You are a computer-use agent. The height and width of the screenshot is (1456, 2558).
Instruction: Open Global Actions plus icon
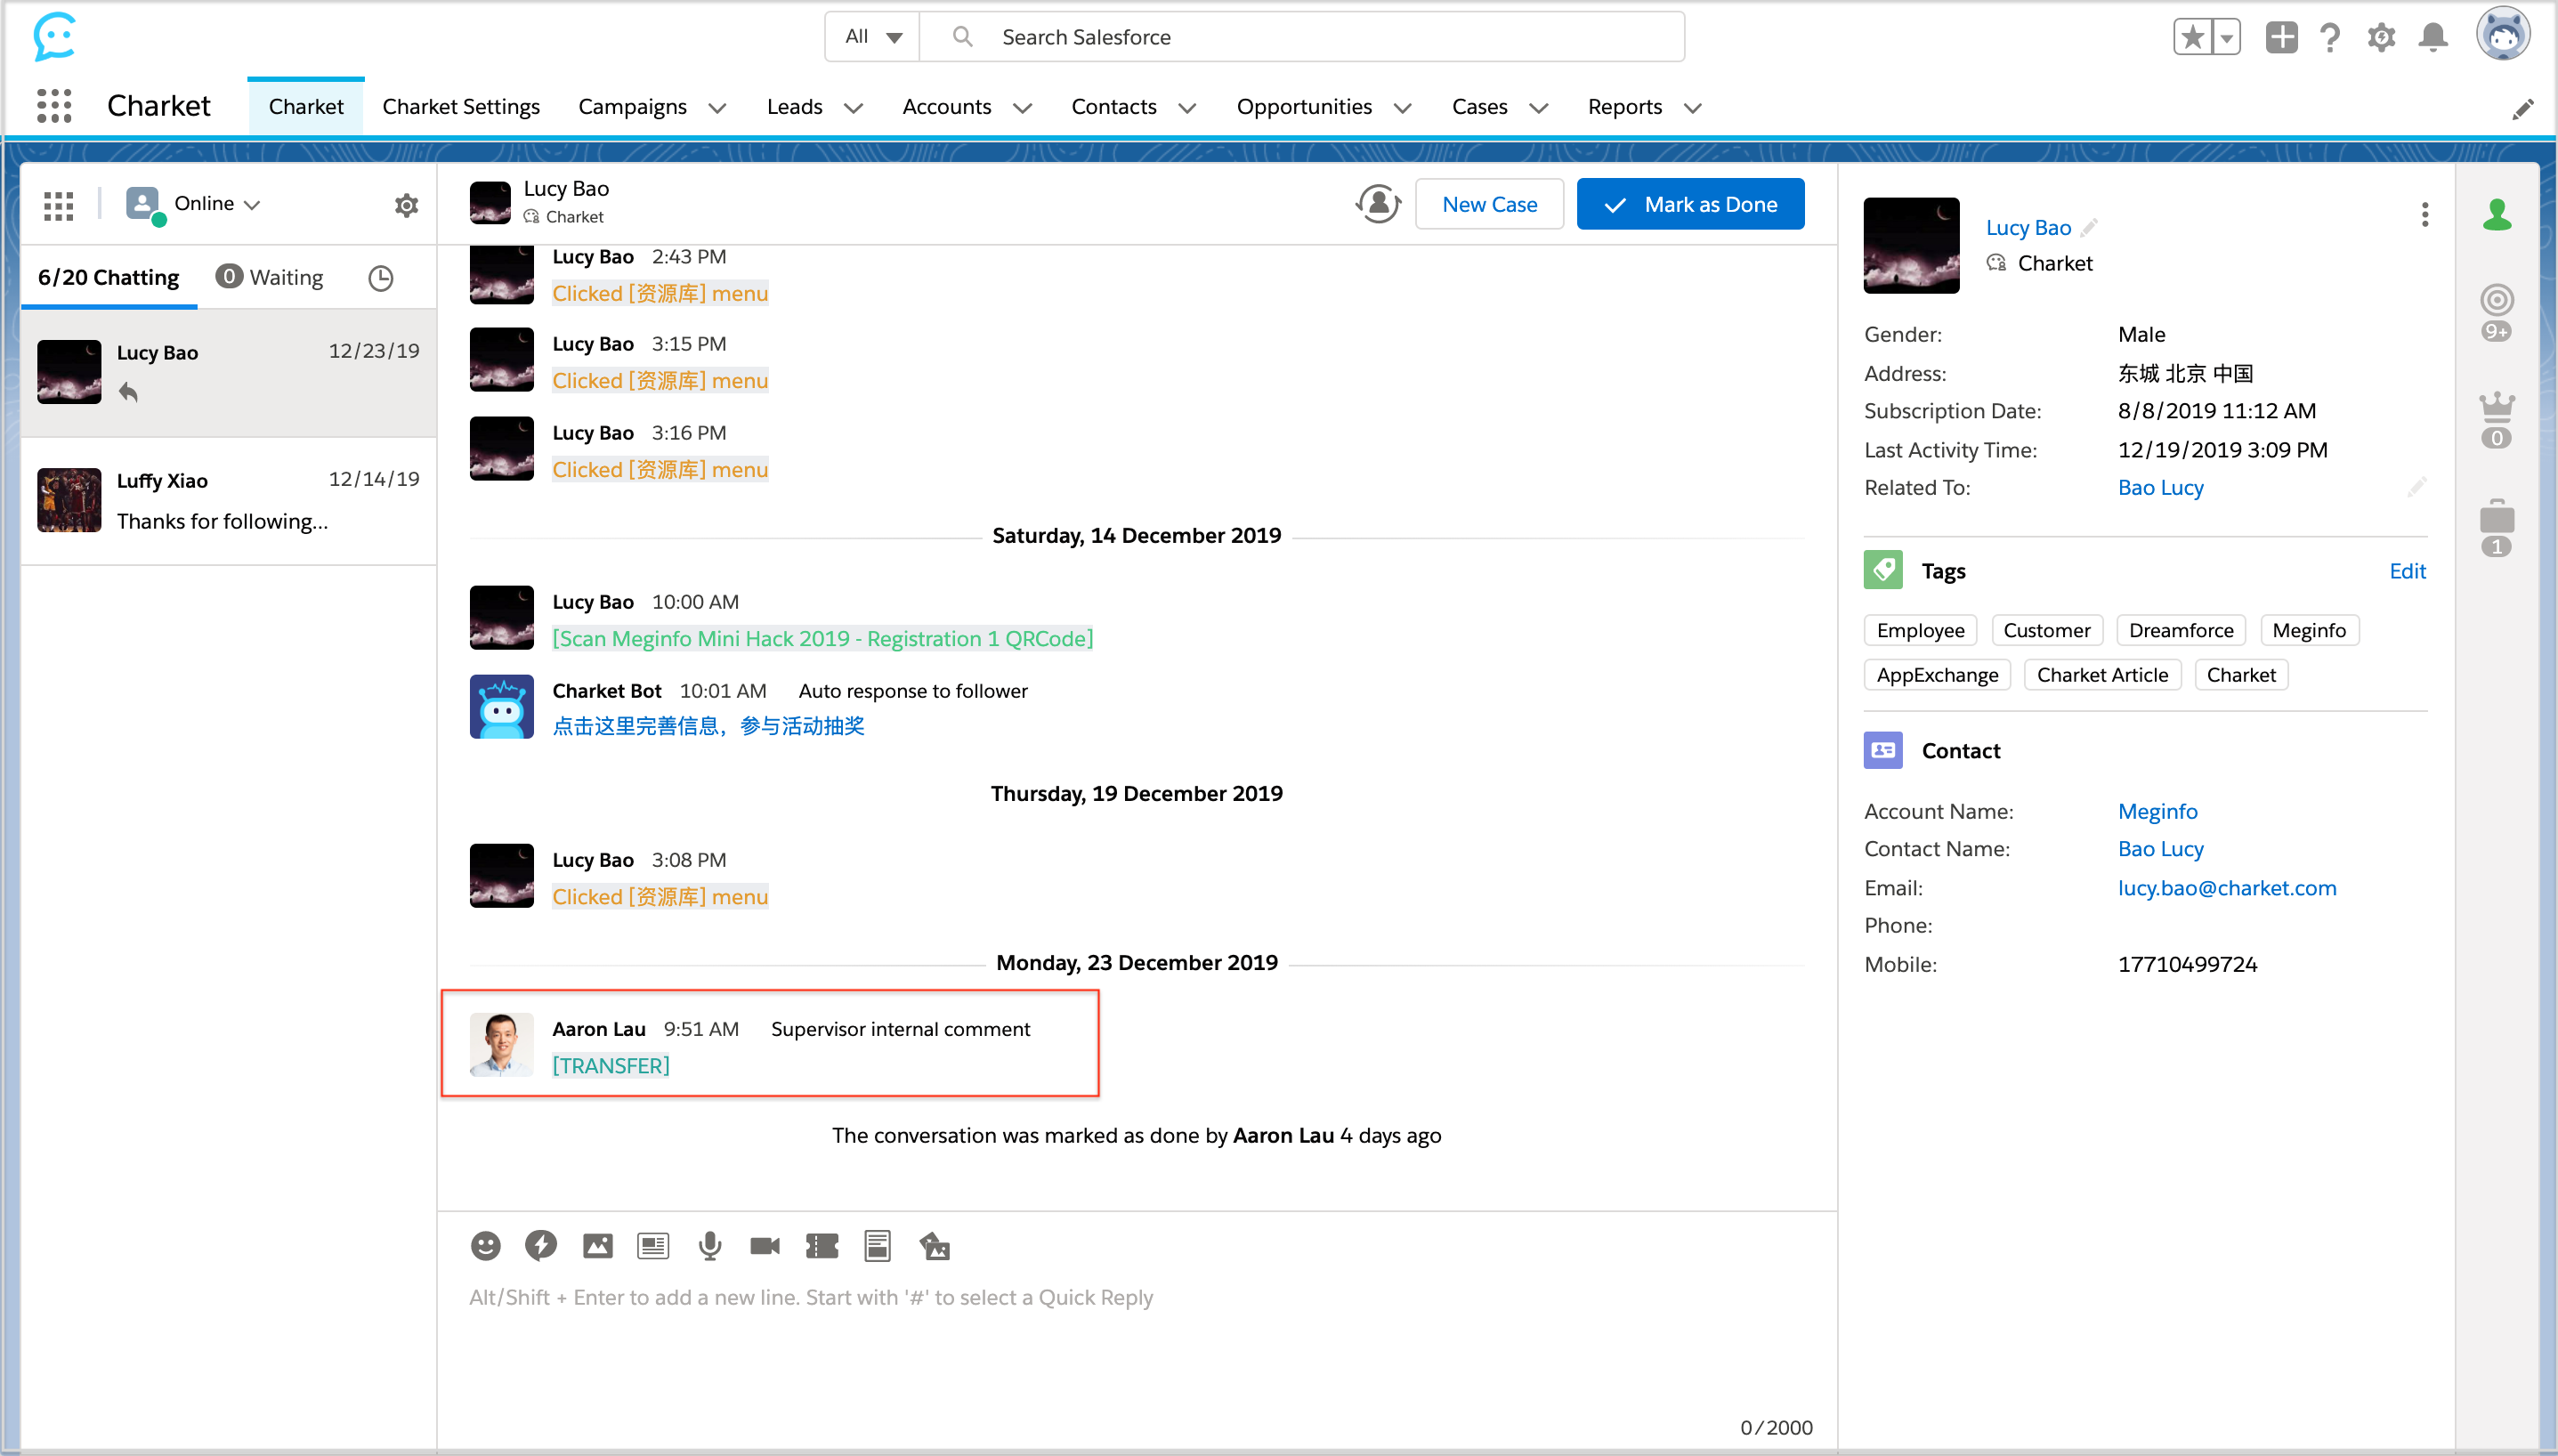2281,37
